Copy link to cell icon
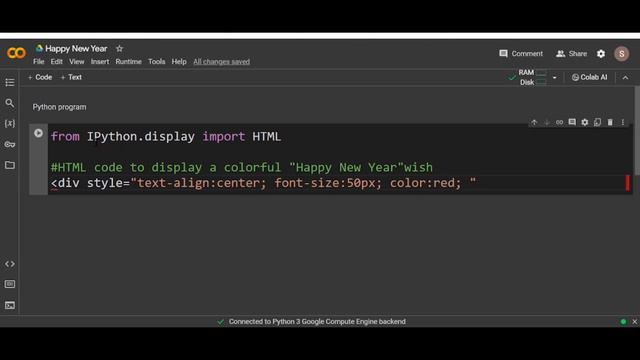 click(x=559, y=122)
